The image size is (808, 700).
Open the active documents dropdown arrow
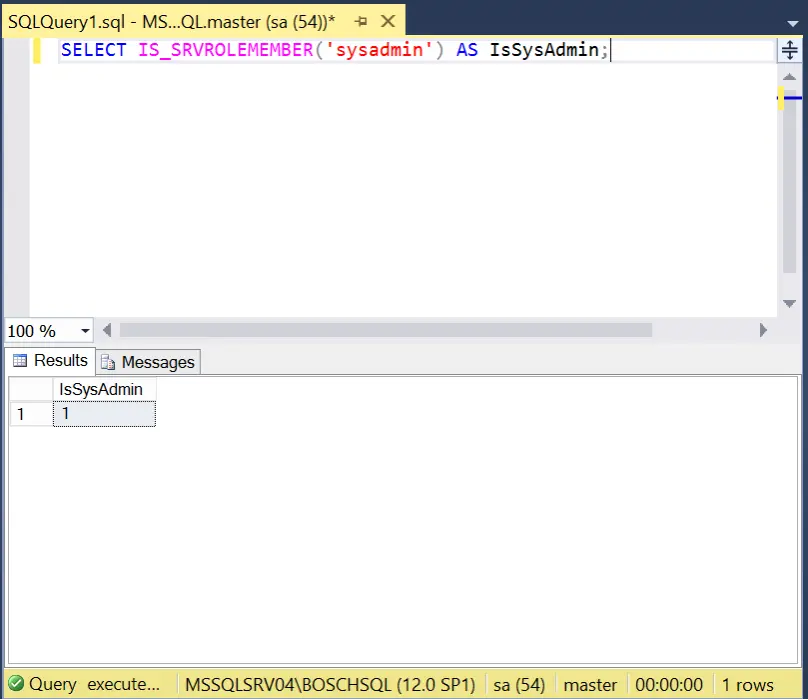point(793,24)
